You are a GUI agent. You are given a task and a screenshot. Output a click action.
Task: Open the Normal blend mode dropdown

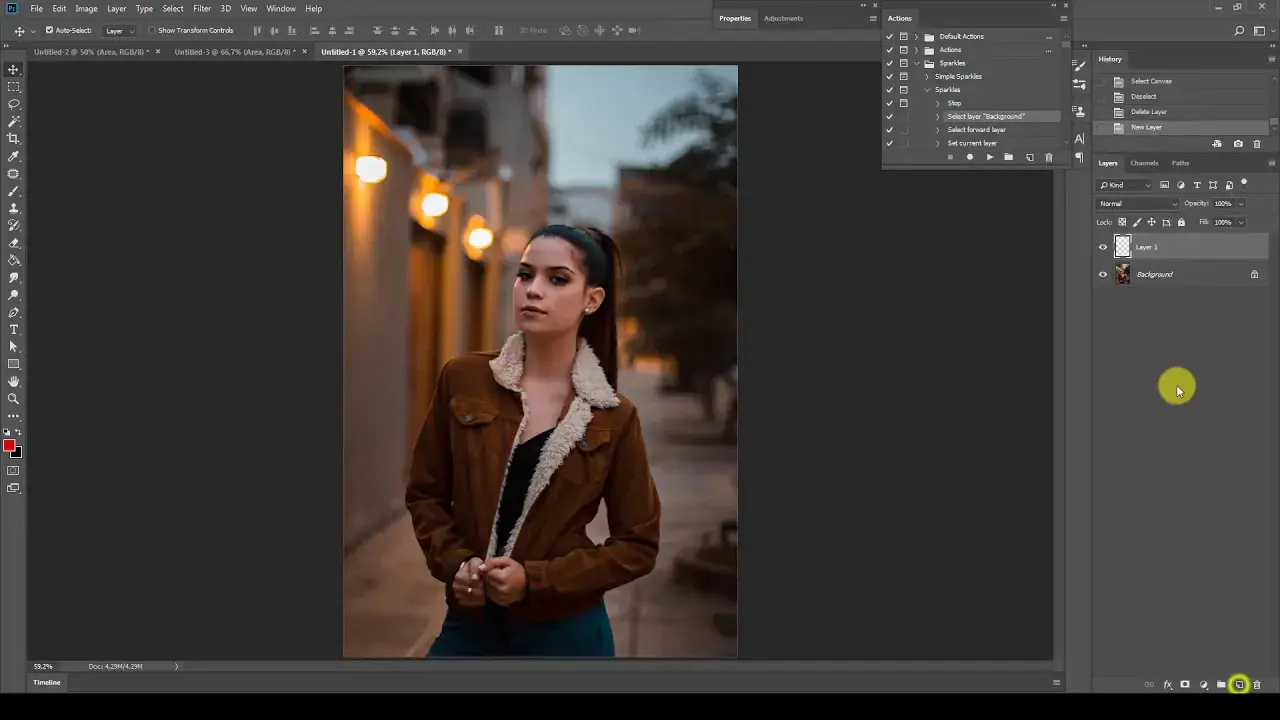tap(1138, 203)
